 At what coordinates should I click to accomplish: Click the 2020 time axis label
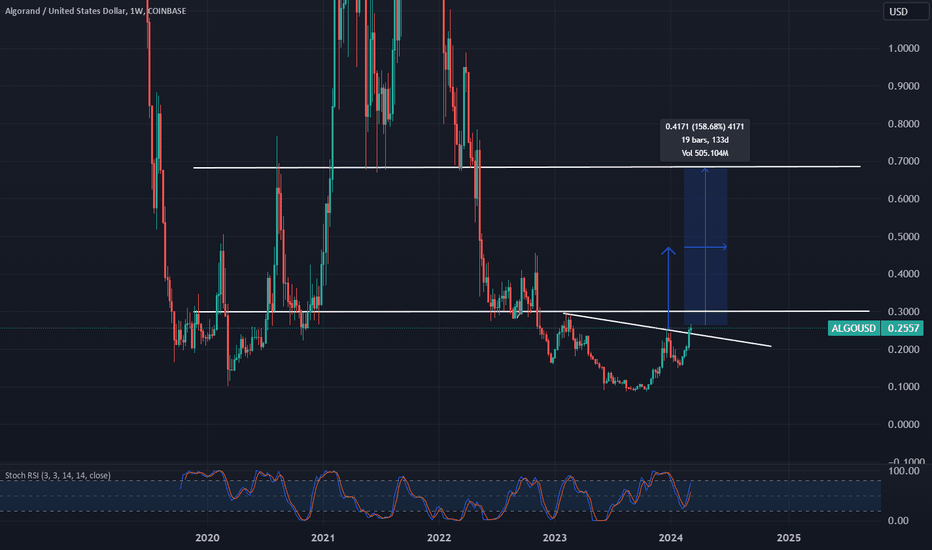tap(207, 538)
